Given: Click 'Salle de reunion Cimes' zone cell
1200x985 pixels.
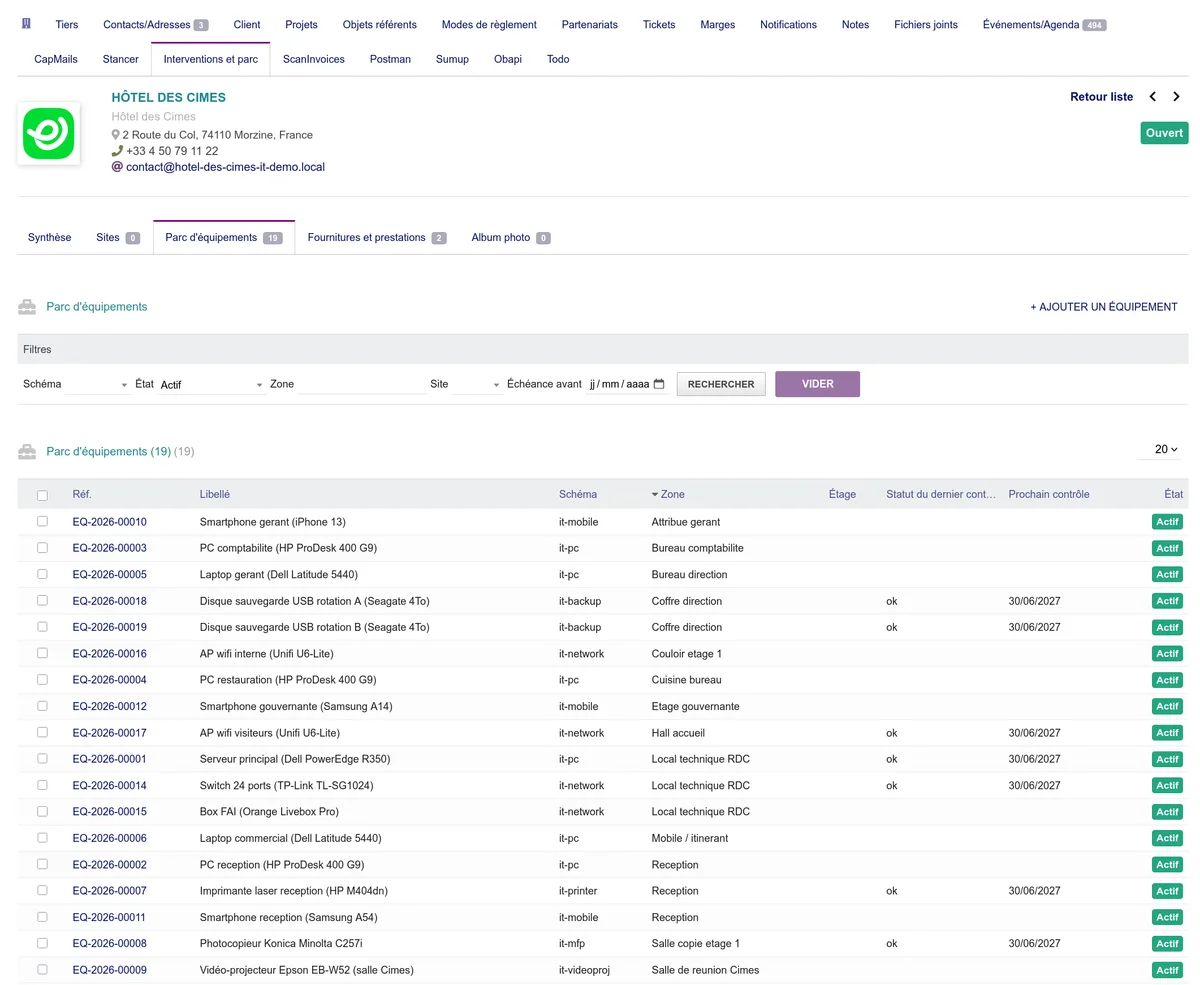Looking at the screenshot, I should point(705,970).
